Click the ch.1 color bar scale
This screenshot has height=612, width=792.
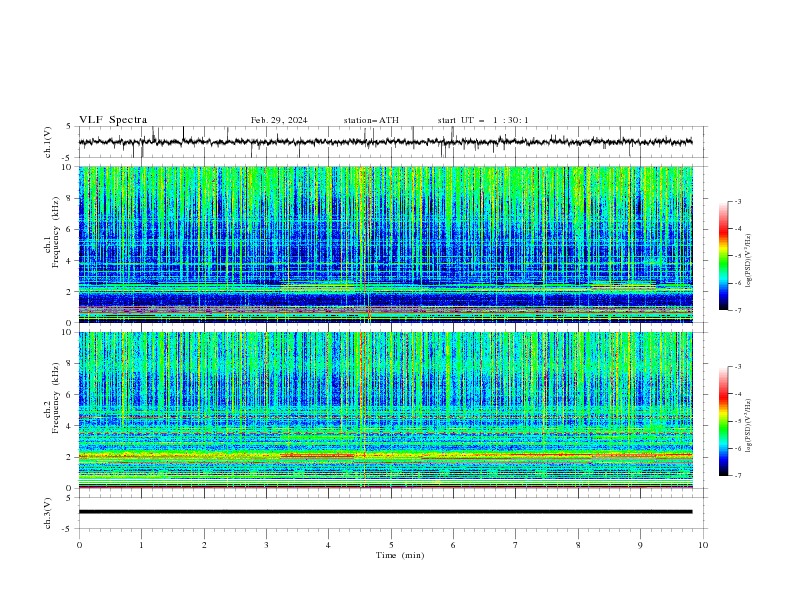pyautogui.click(x=723, y=256)
